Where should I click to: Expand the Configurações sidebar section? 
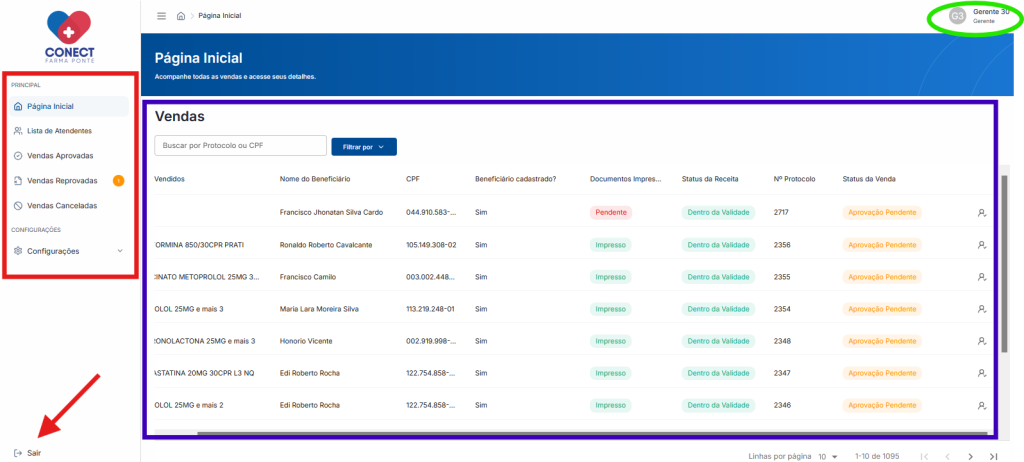pos(69,251)
